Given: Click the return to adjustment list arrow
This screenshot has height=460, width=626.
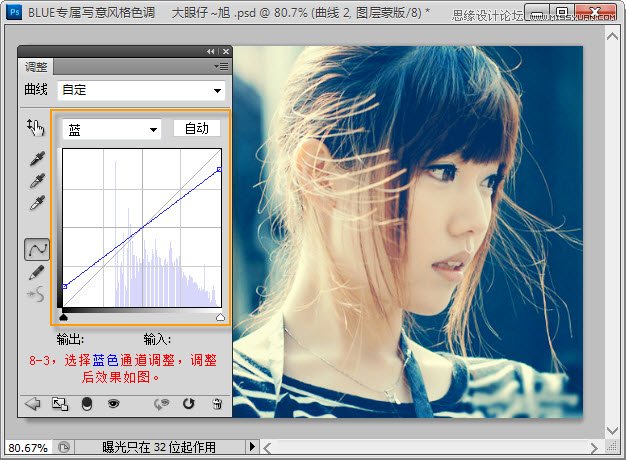Looking at the screenshot, I should point(32,404).
